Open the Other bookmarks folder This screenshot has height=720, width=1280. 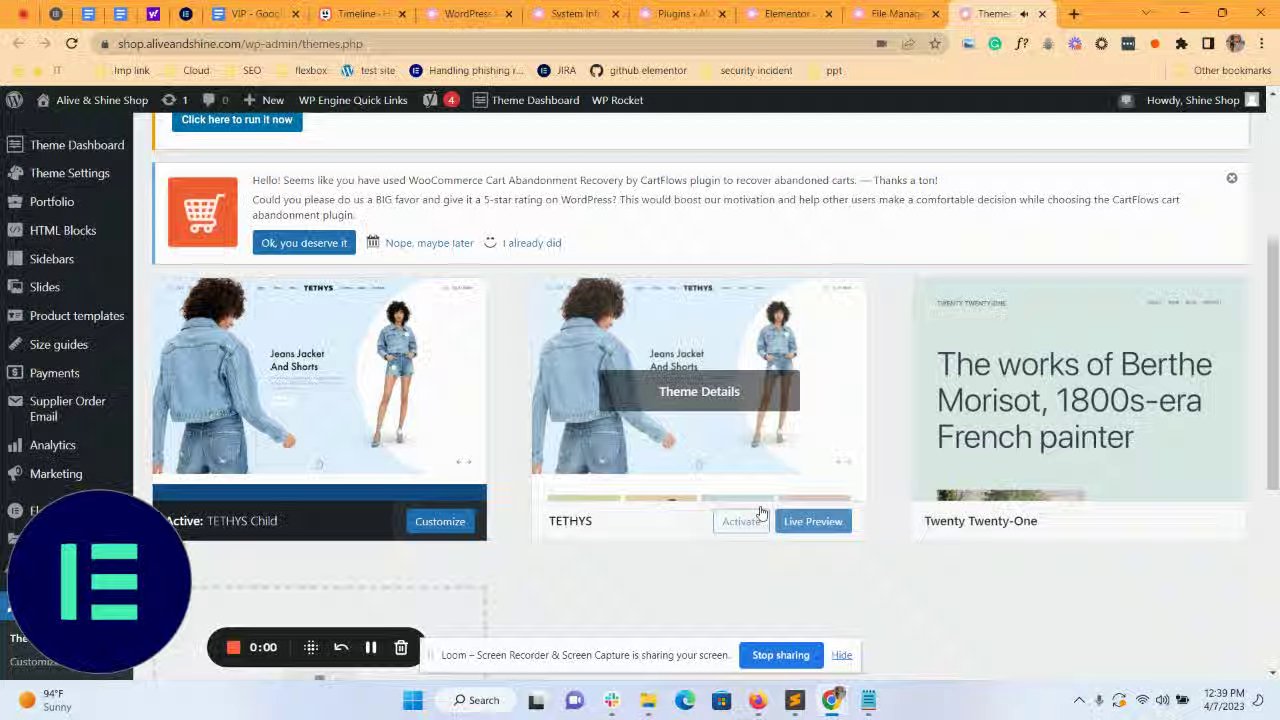(1223, 71)
